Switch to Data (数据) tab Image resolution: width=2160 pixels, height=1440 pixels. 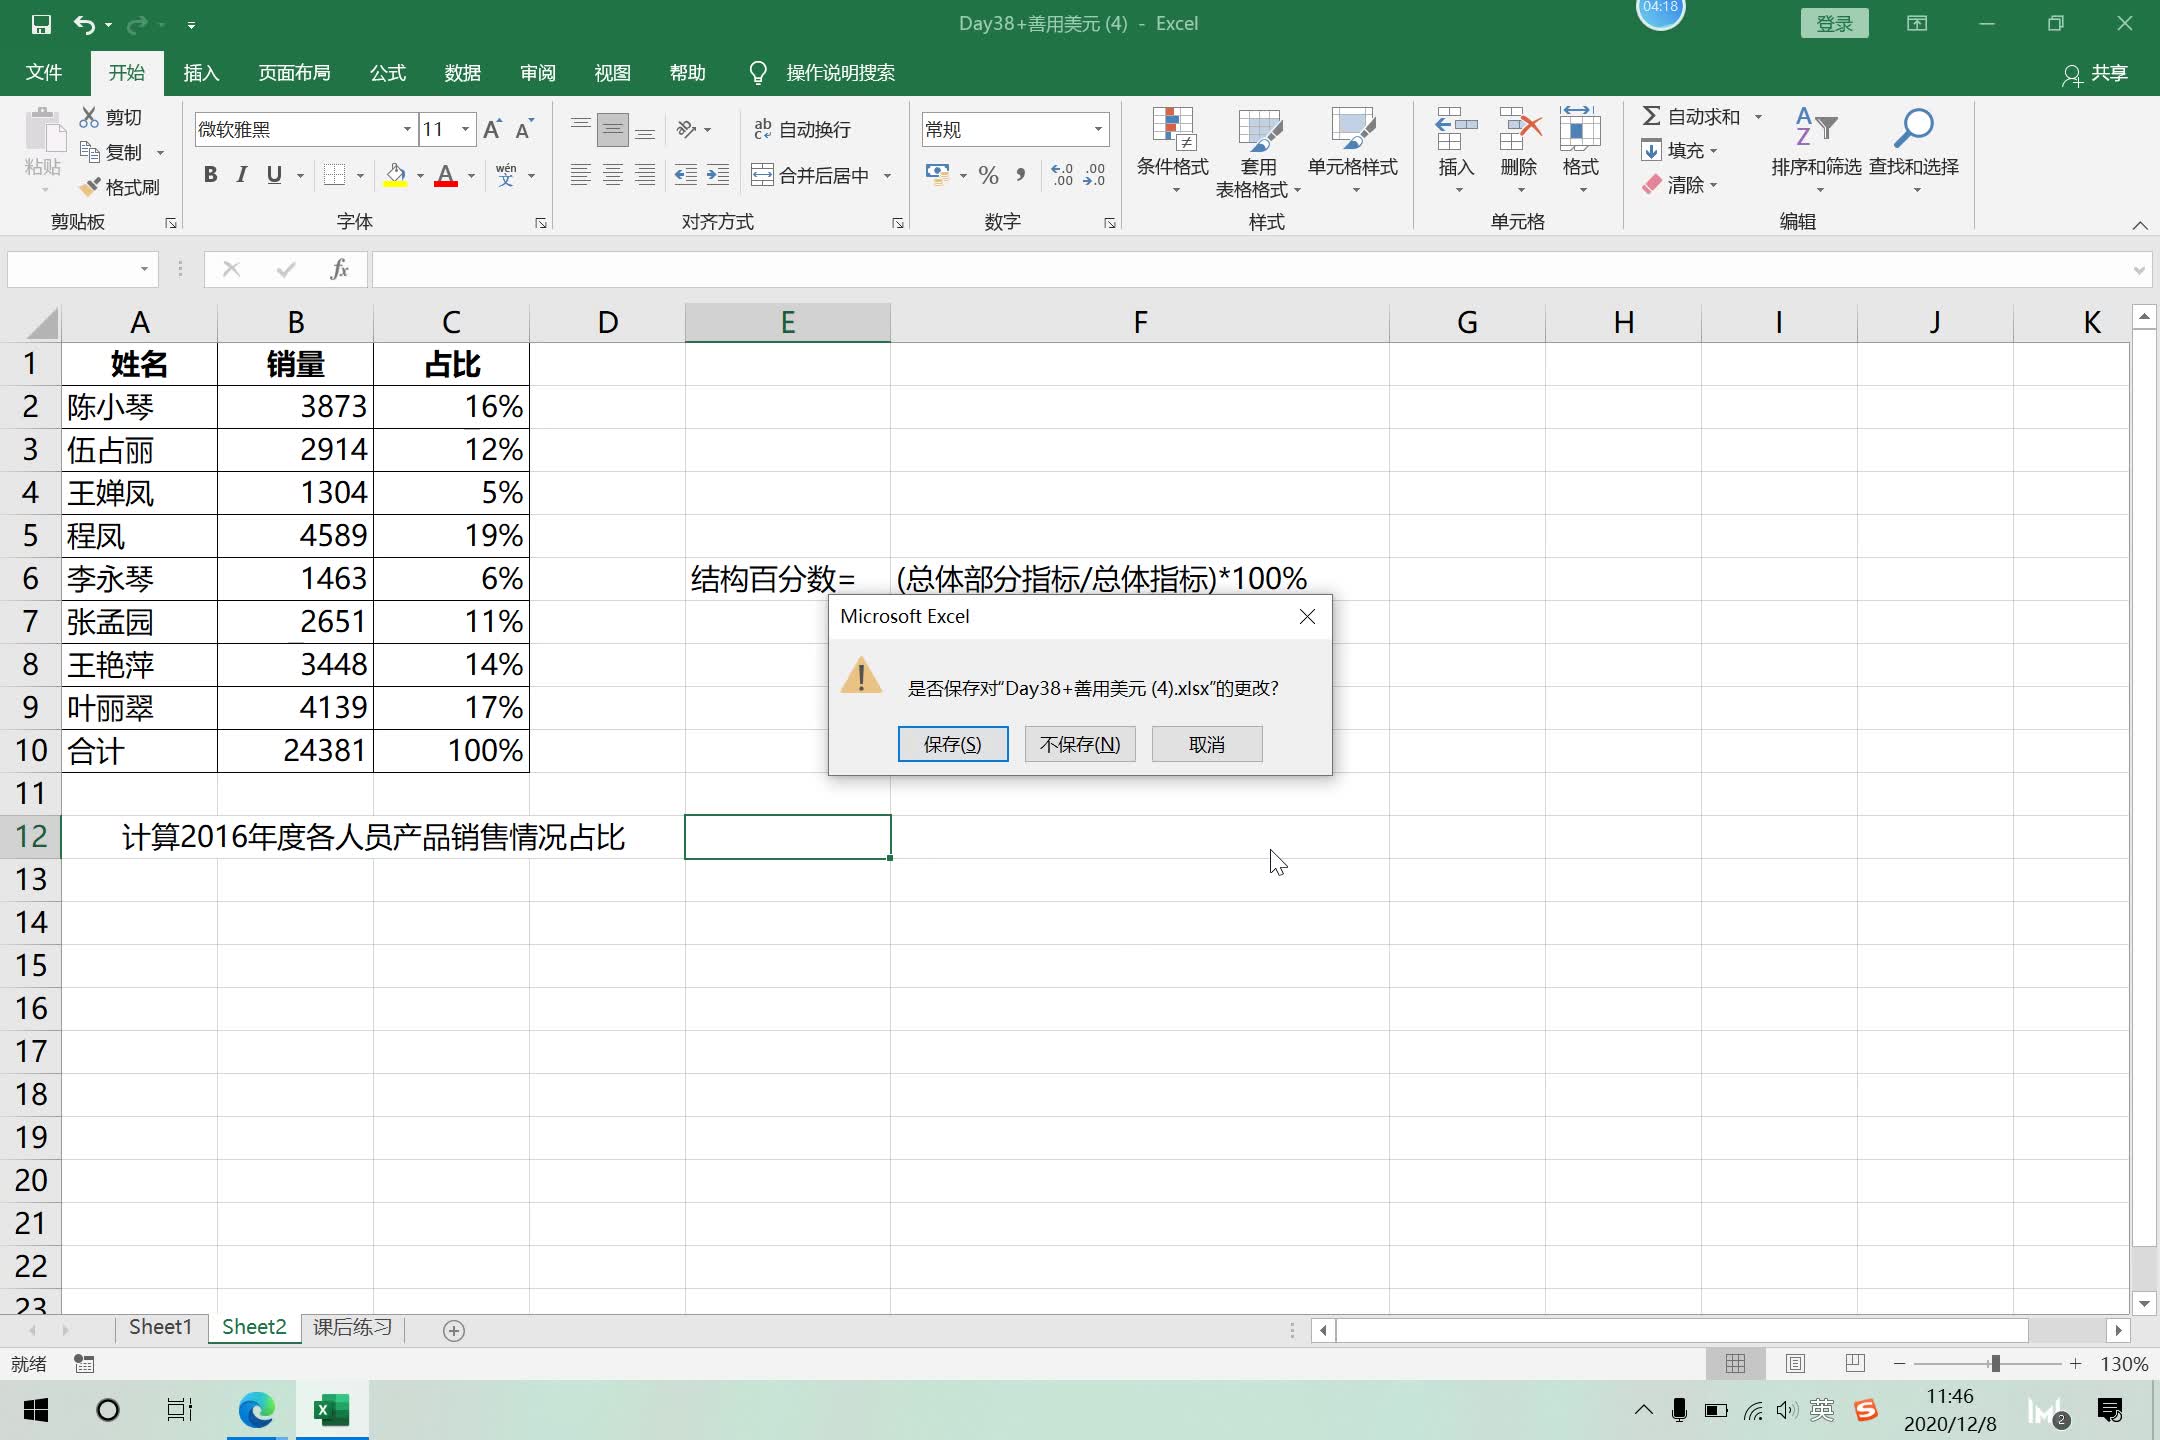(463, 73)
